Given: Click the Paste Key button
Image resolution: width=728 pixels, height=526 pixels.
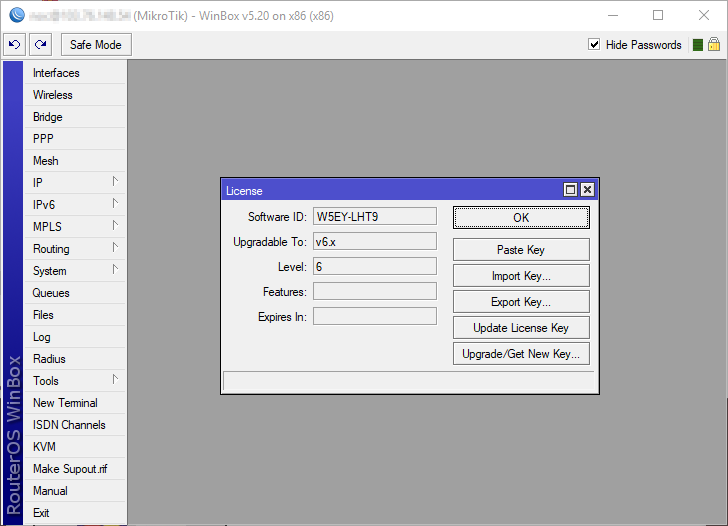Looking at the screenshot, I should coord(521,250).
